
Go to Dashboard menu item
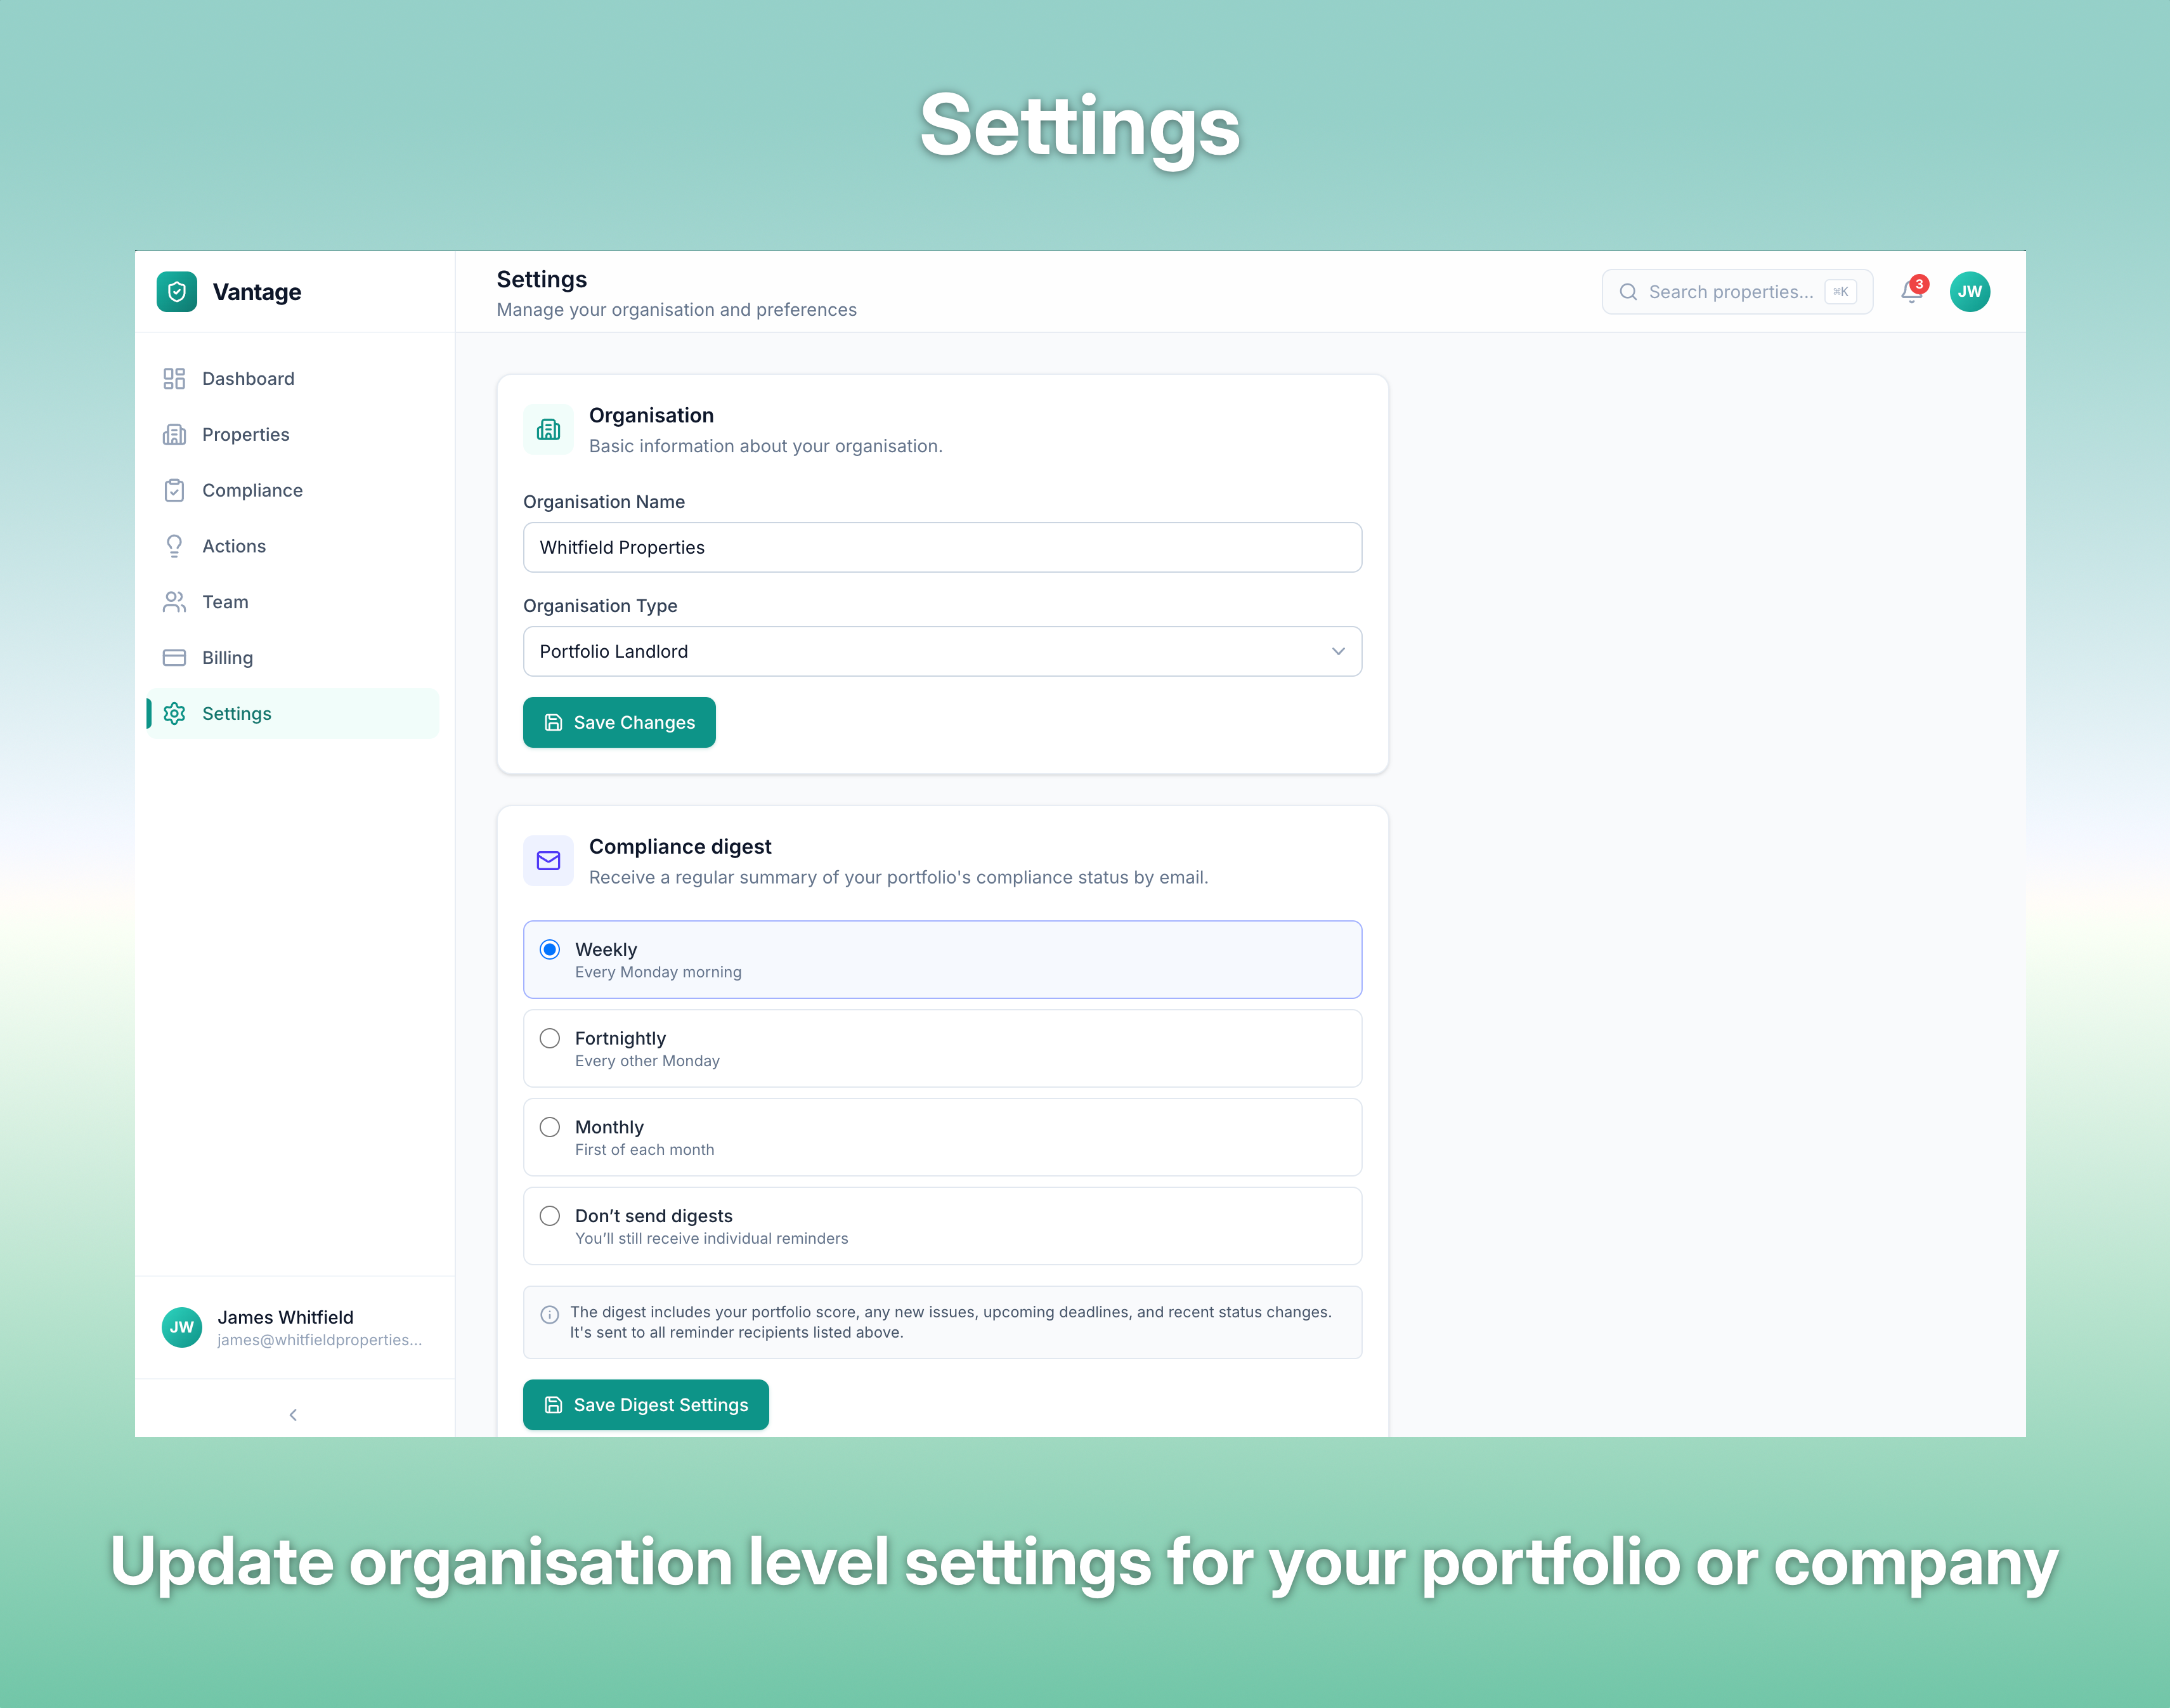click(x=293, y=379)
